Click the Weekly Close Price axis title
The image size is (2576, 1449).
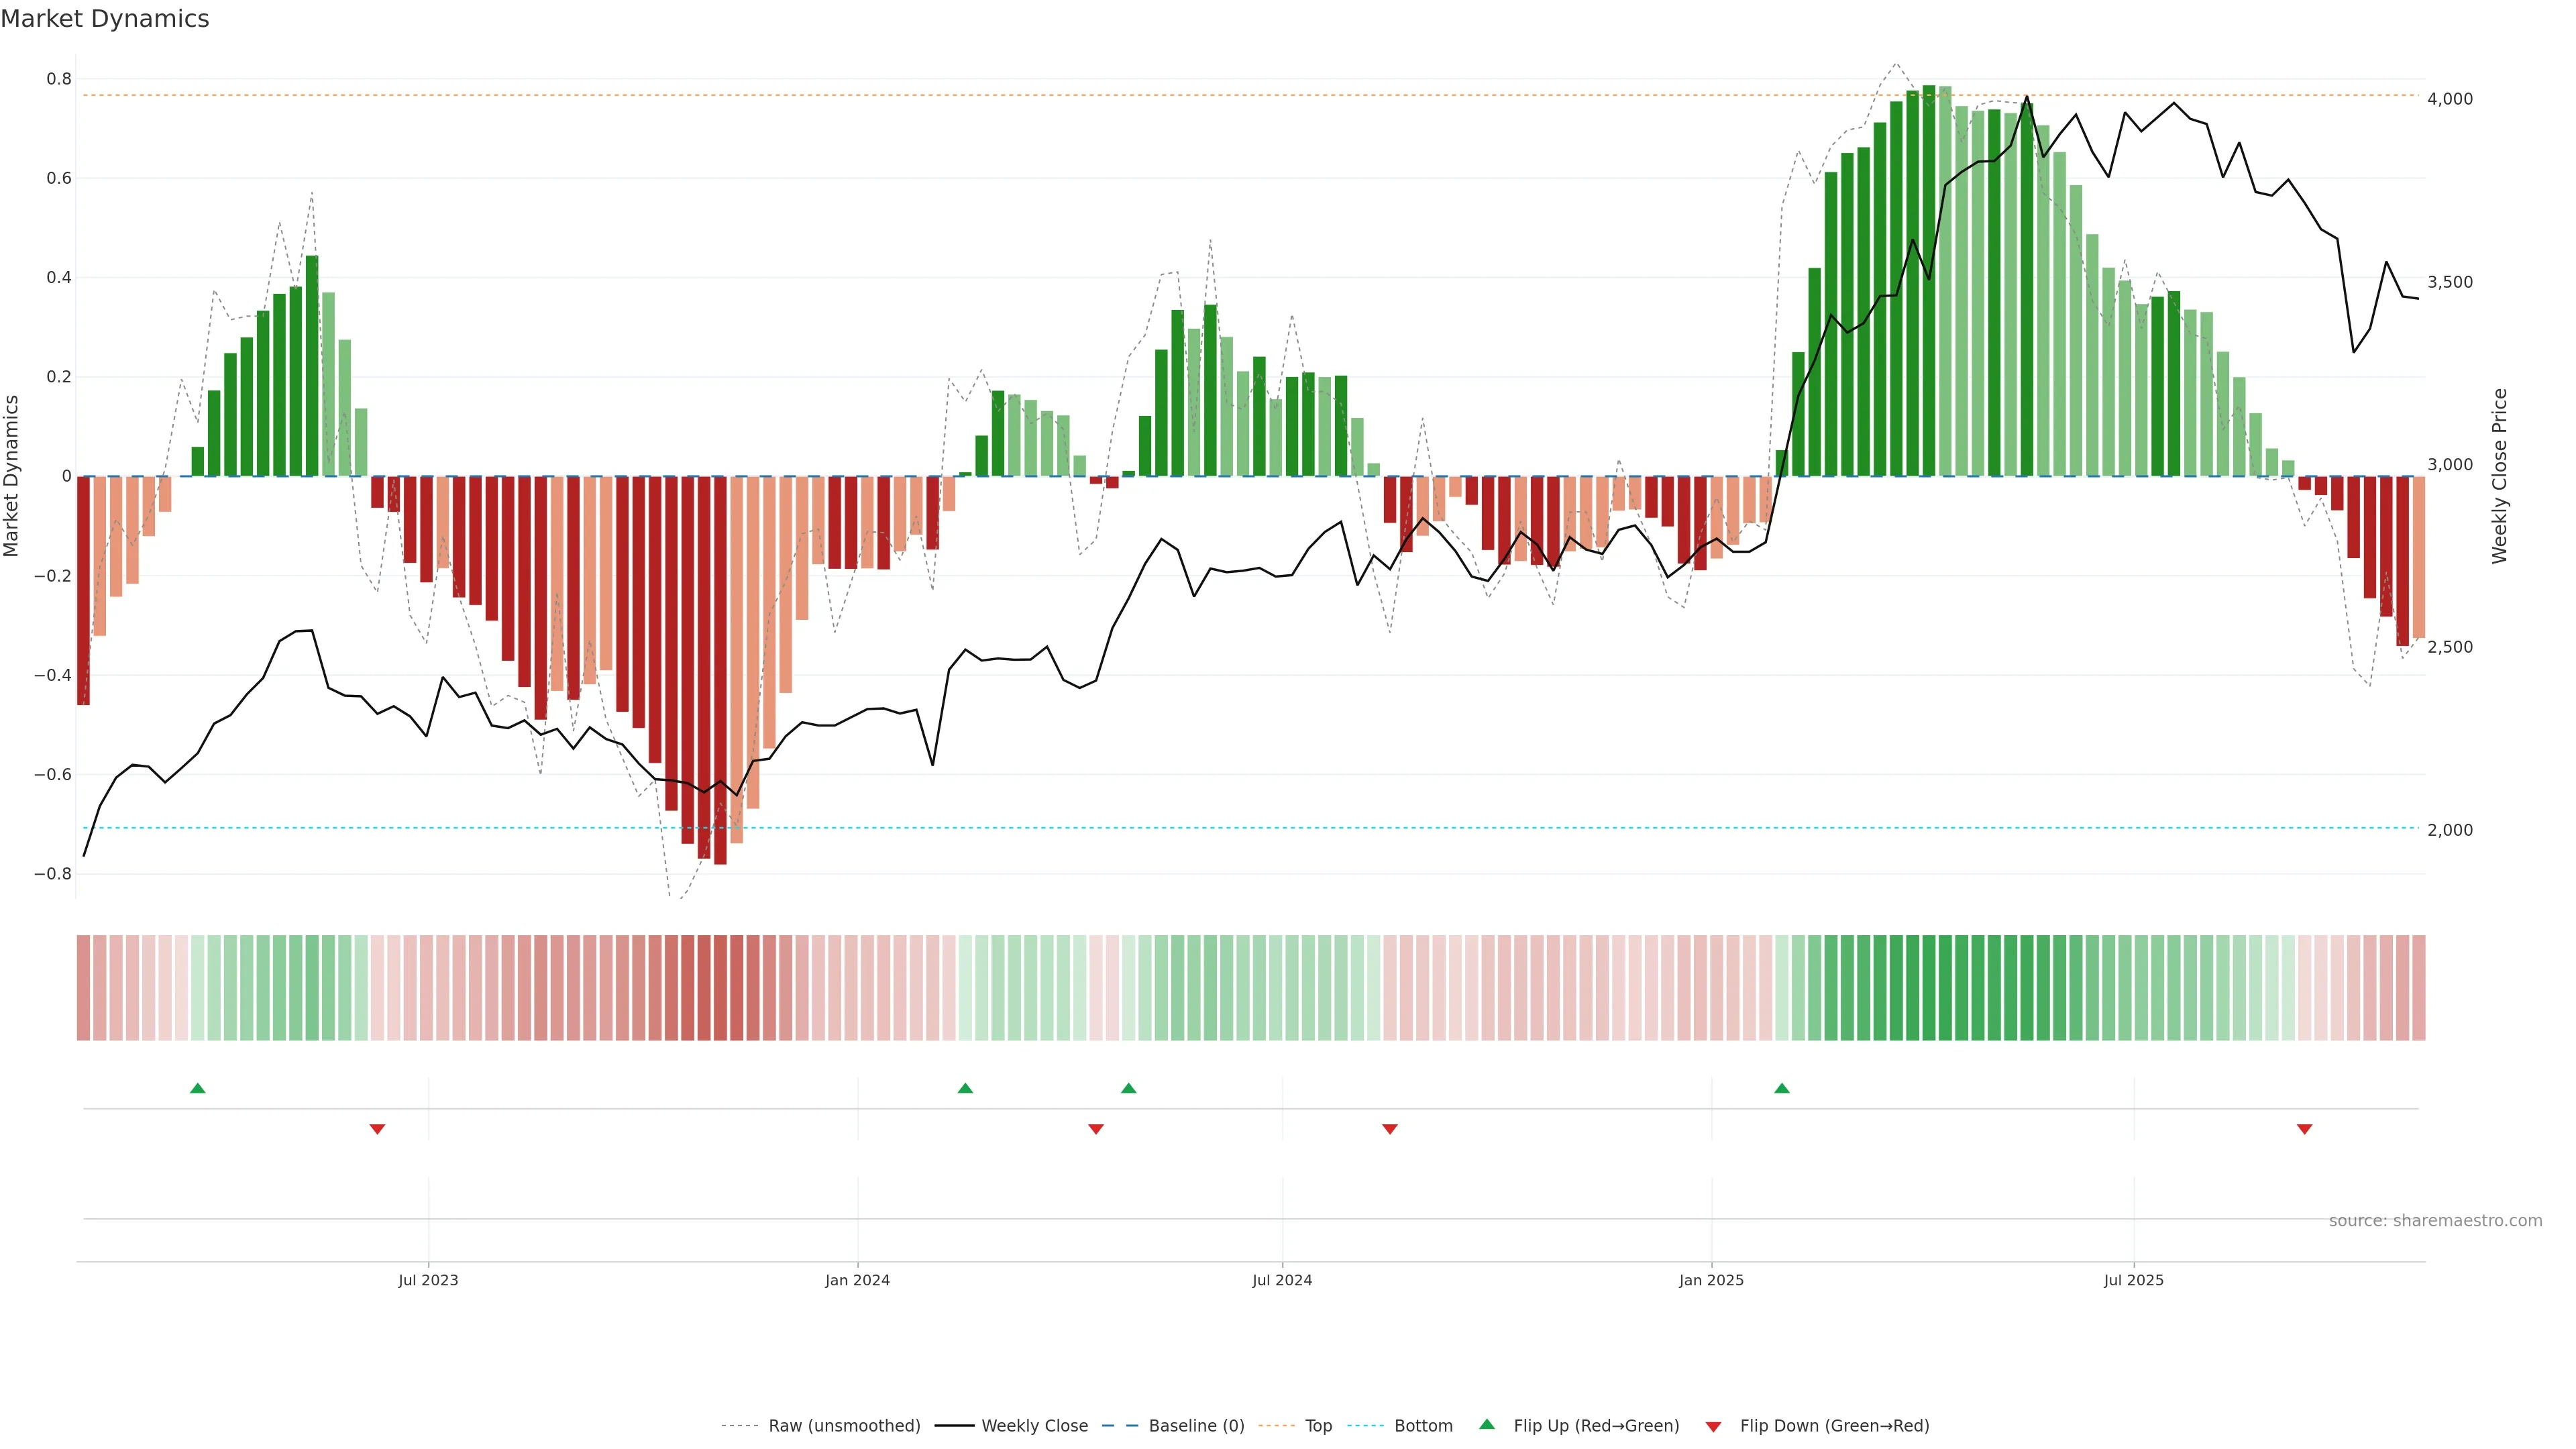(x=2500, y=476)
